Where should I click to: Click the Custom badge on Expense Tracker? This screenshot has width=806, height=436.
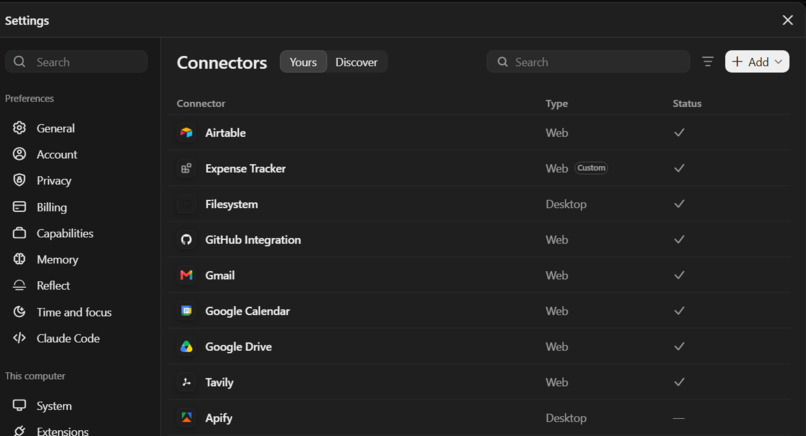591,168
